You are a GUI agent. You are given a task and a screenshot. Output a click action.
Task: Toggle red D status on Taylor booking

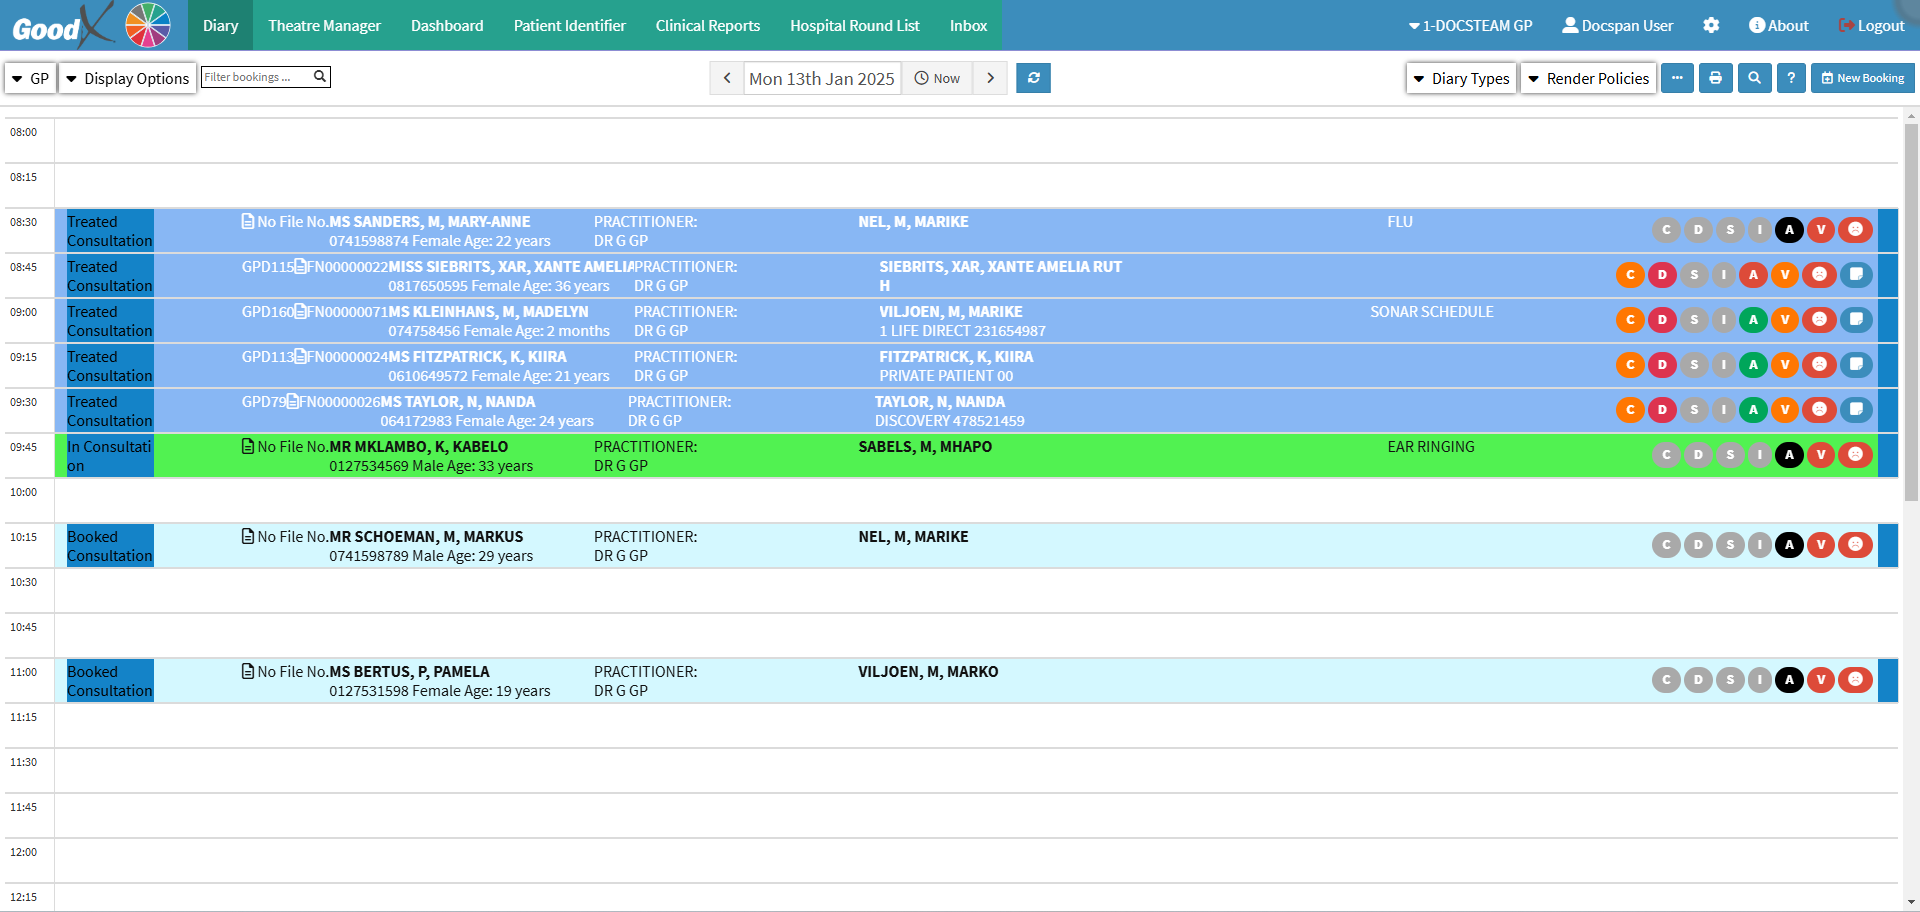tap(1662, 410)
